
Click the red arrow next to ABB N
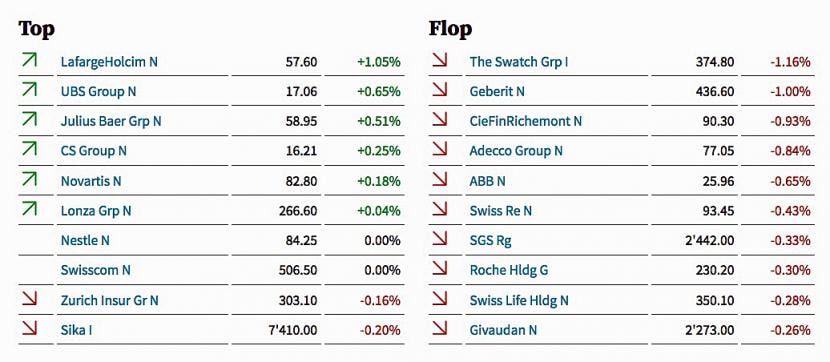pos(439,179)
